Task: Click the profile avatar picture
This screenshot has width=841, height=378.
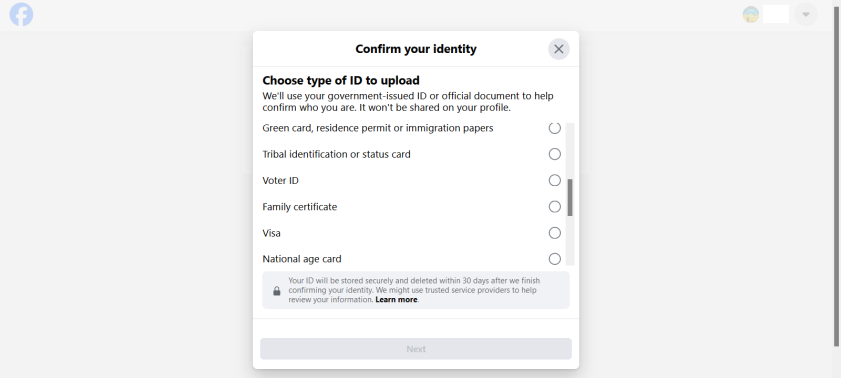Action: [751, 14]
